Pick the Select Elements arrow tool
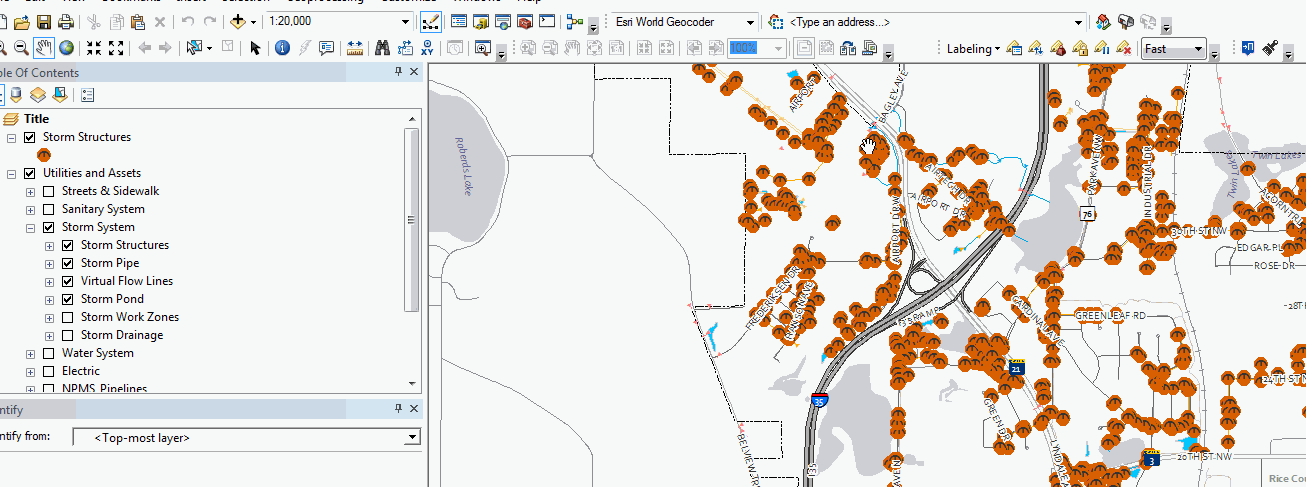The image size is (1306, 487). point(255,47)
